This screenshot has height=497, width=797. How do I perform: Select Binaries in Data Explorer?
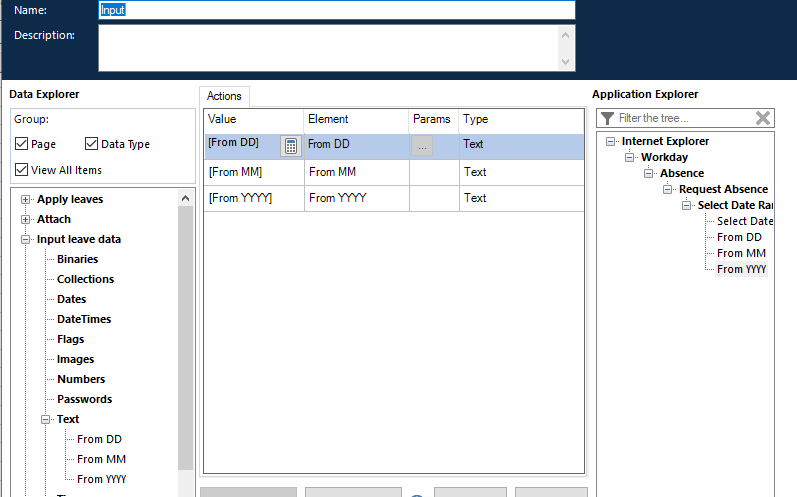point(77,259)
